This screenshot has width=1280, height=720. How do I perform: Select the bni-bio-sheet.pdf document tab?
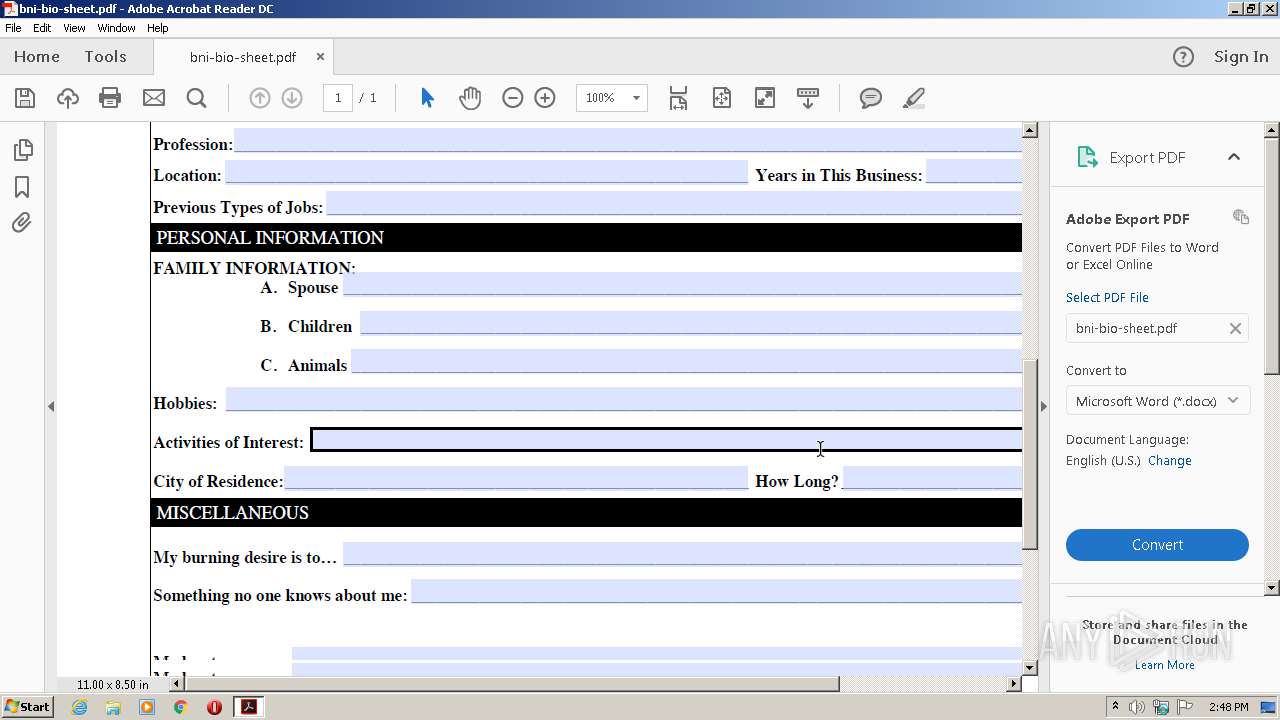point(243,57)
